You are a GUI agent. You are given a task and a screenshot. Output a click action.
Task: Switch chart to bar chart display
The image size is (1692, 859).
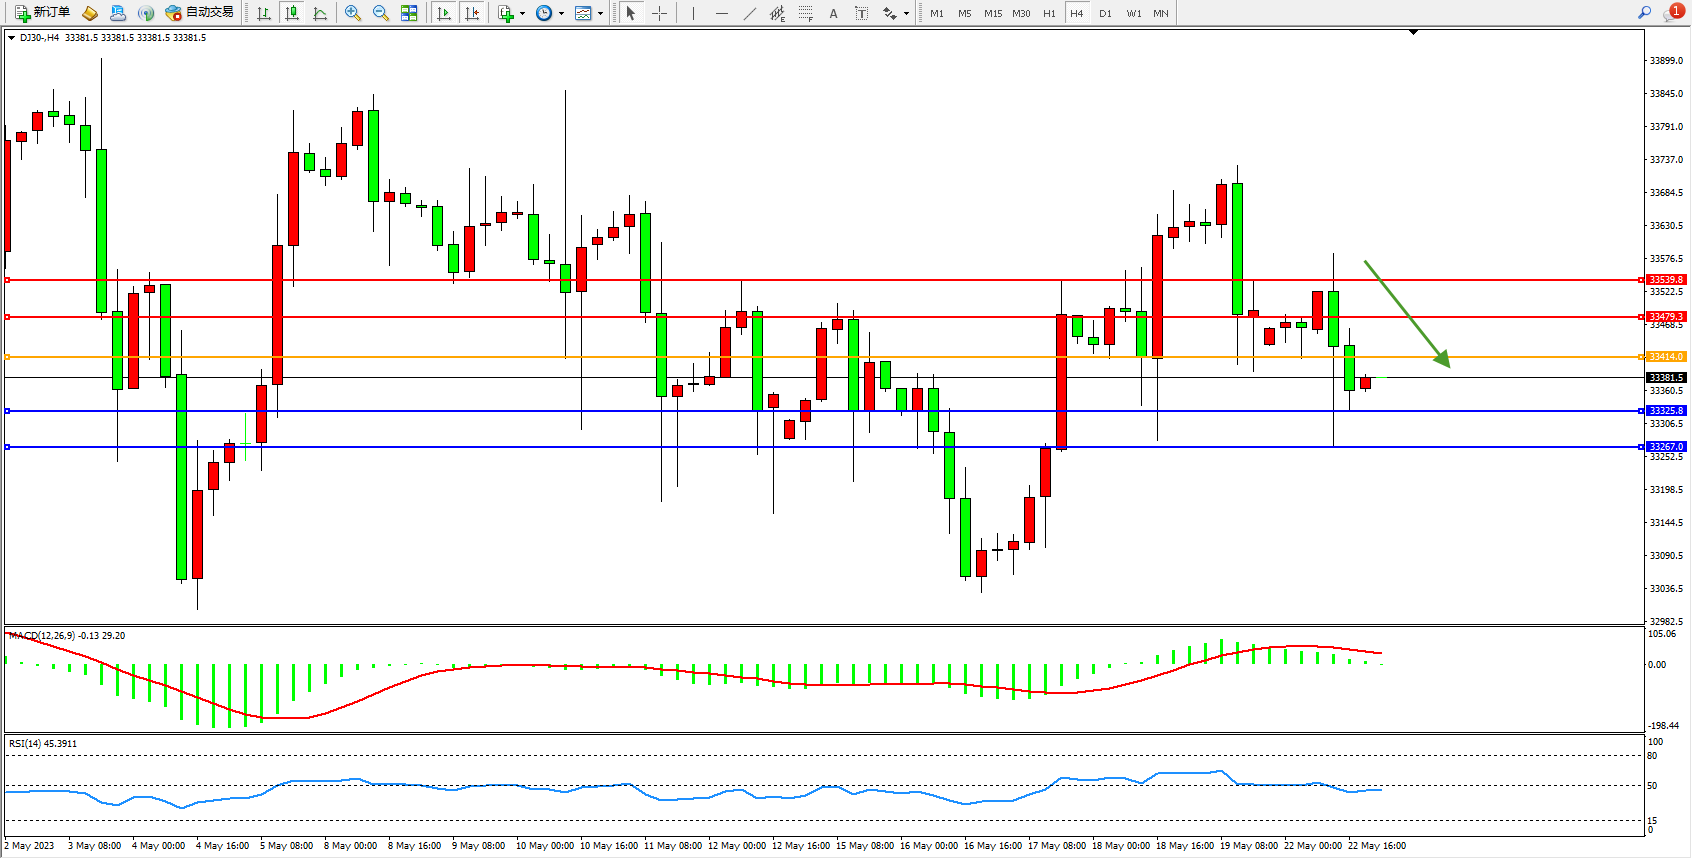(264, 13)
